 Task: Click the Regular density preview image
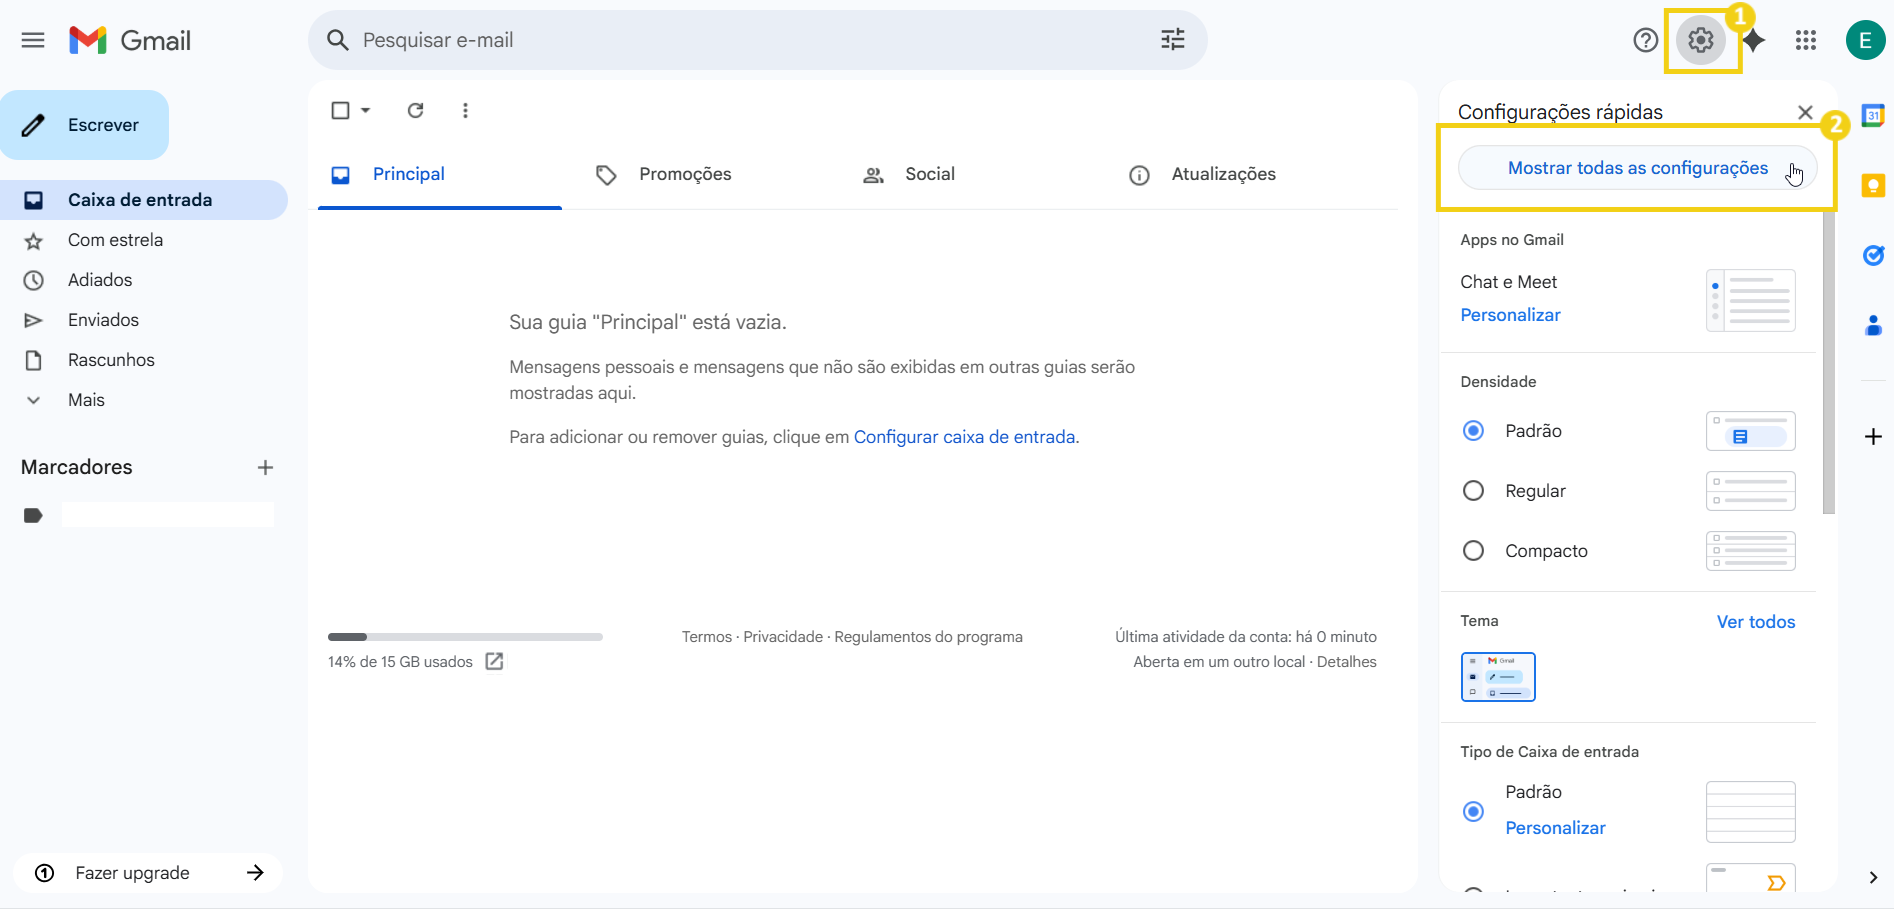coord(1750,491)
